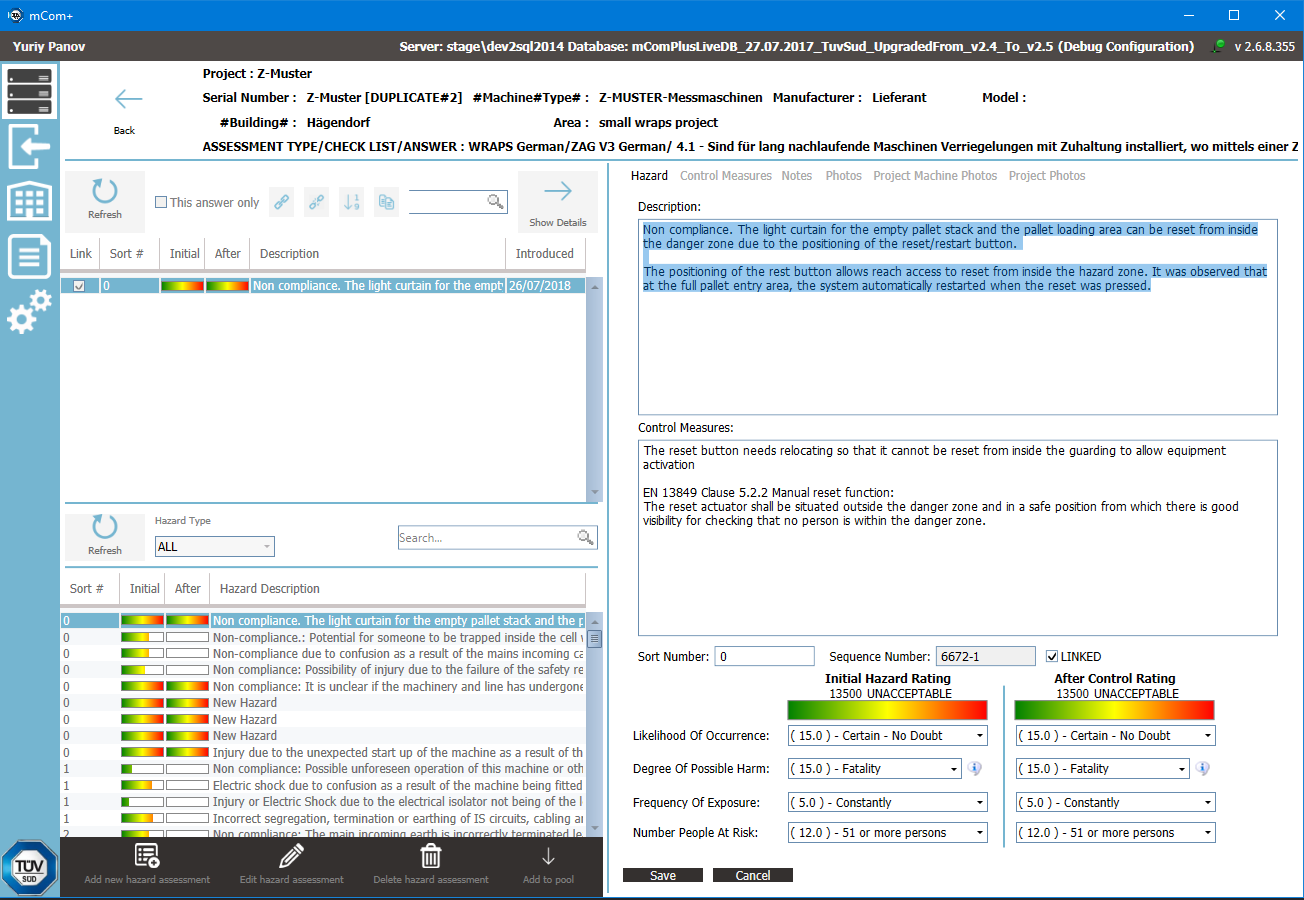This screenshot has width=1304, height=900.
Task: Click the Save button
Action: (x=663, y=875)
